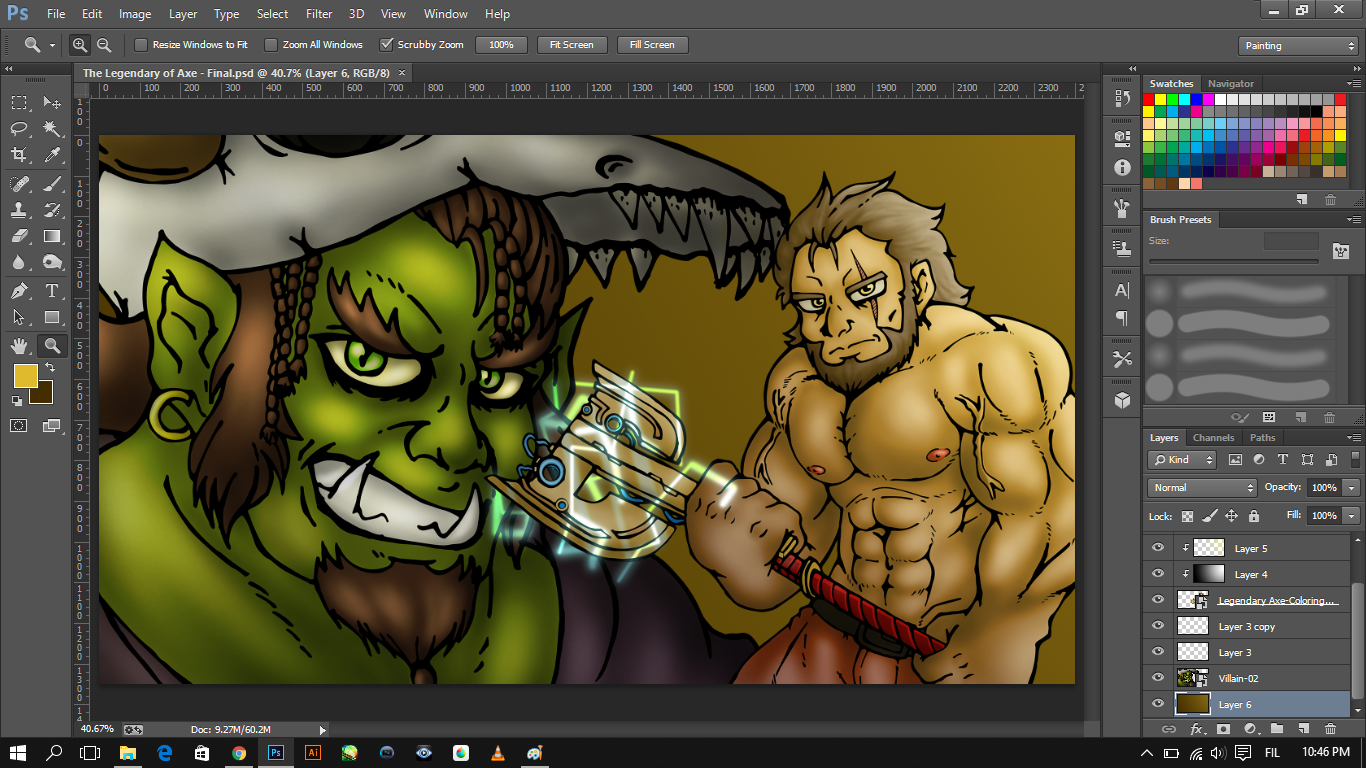The width and height of the screenshot is (1366, 768).
Task: Select the History Brush tool
Action: [x=52, y=210]
